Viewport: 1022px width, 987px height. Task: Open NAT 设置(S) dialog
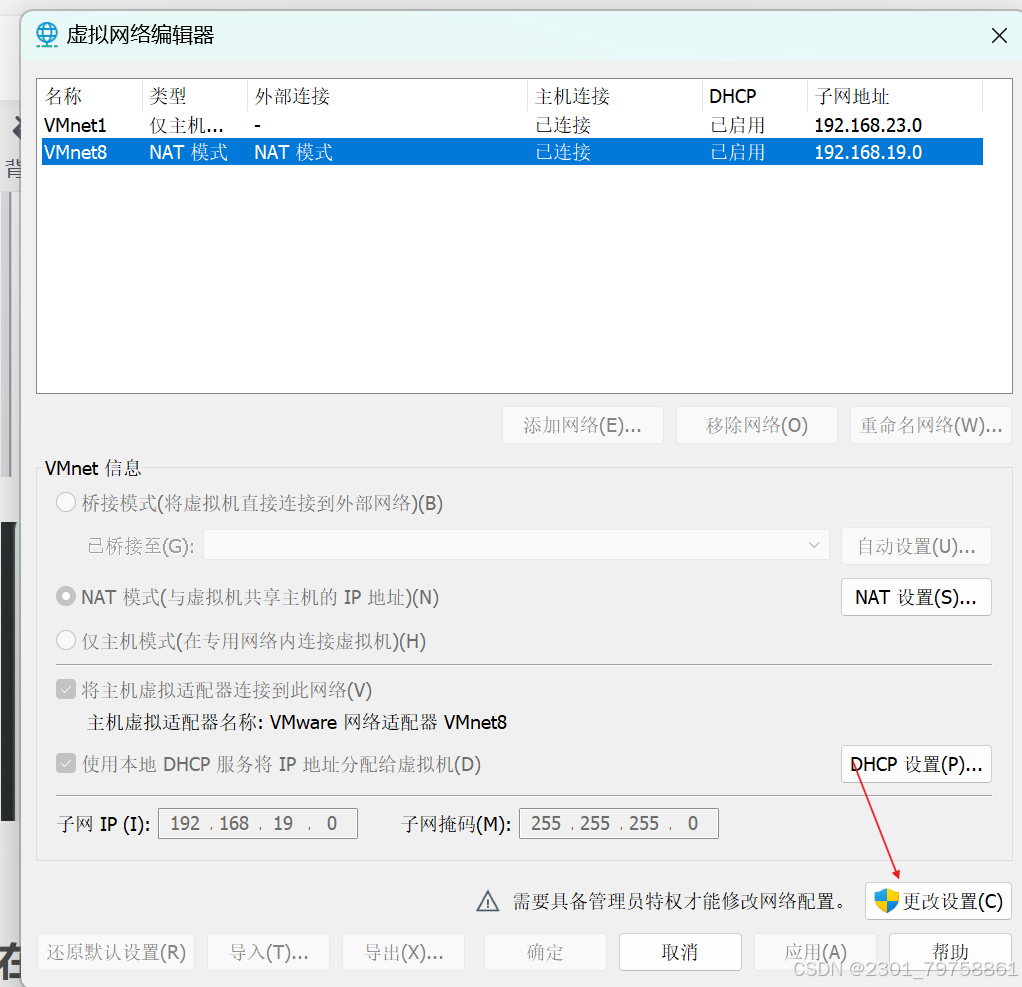(x=916, y=597)
